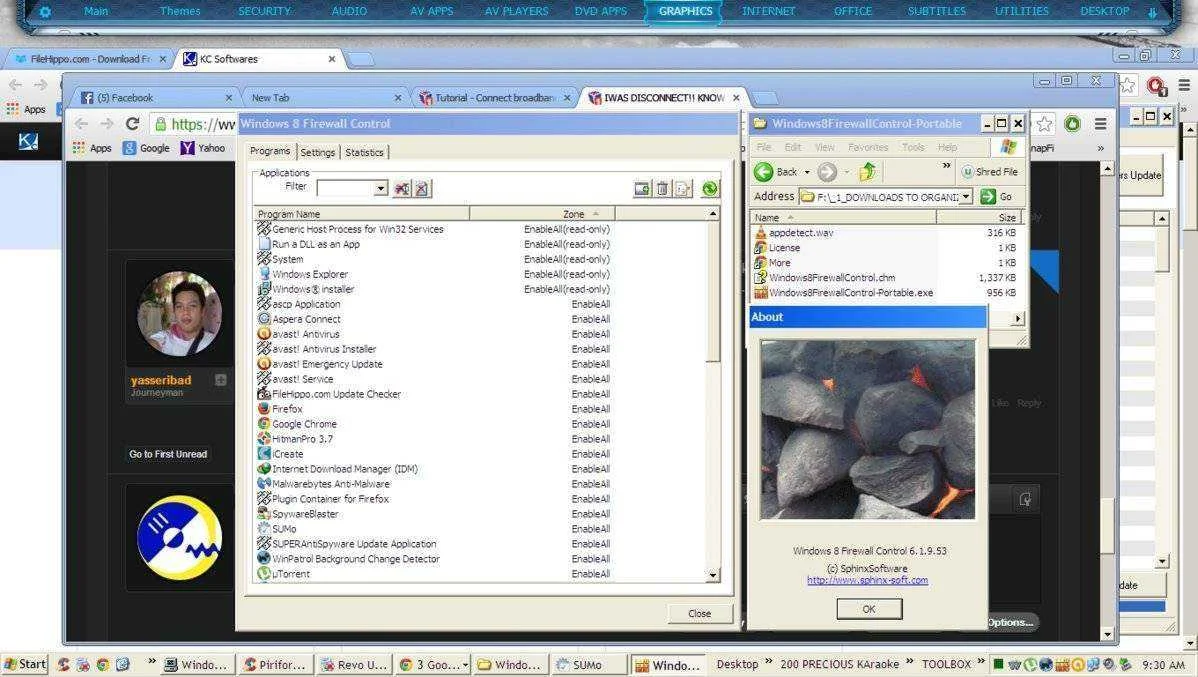Sort the list by the Zone column header
The image size is (1198, 677).
[x=542, y=214]
